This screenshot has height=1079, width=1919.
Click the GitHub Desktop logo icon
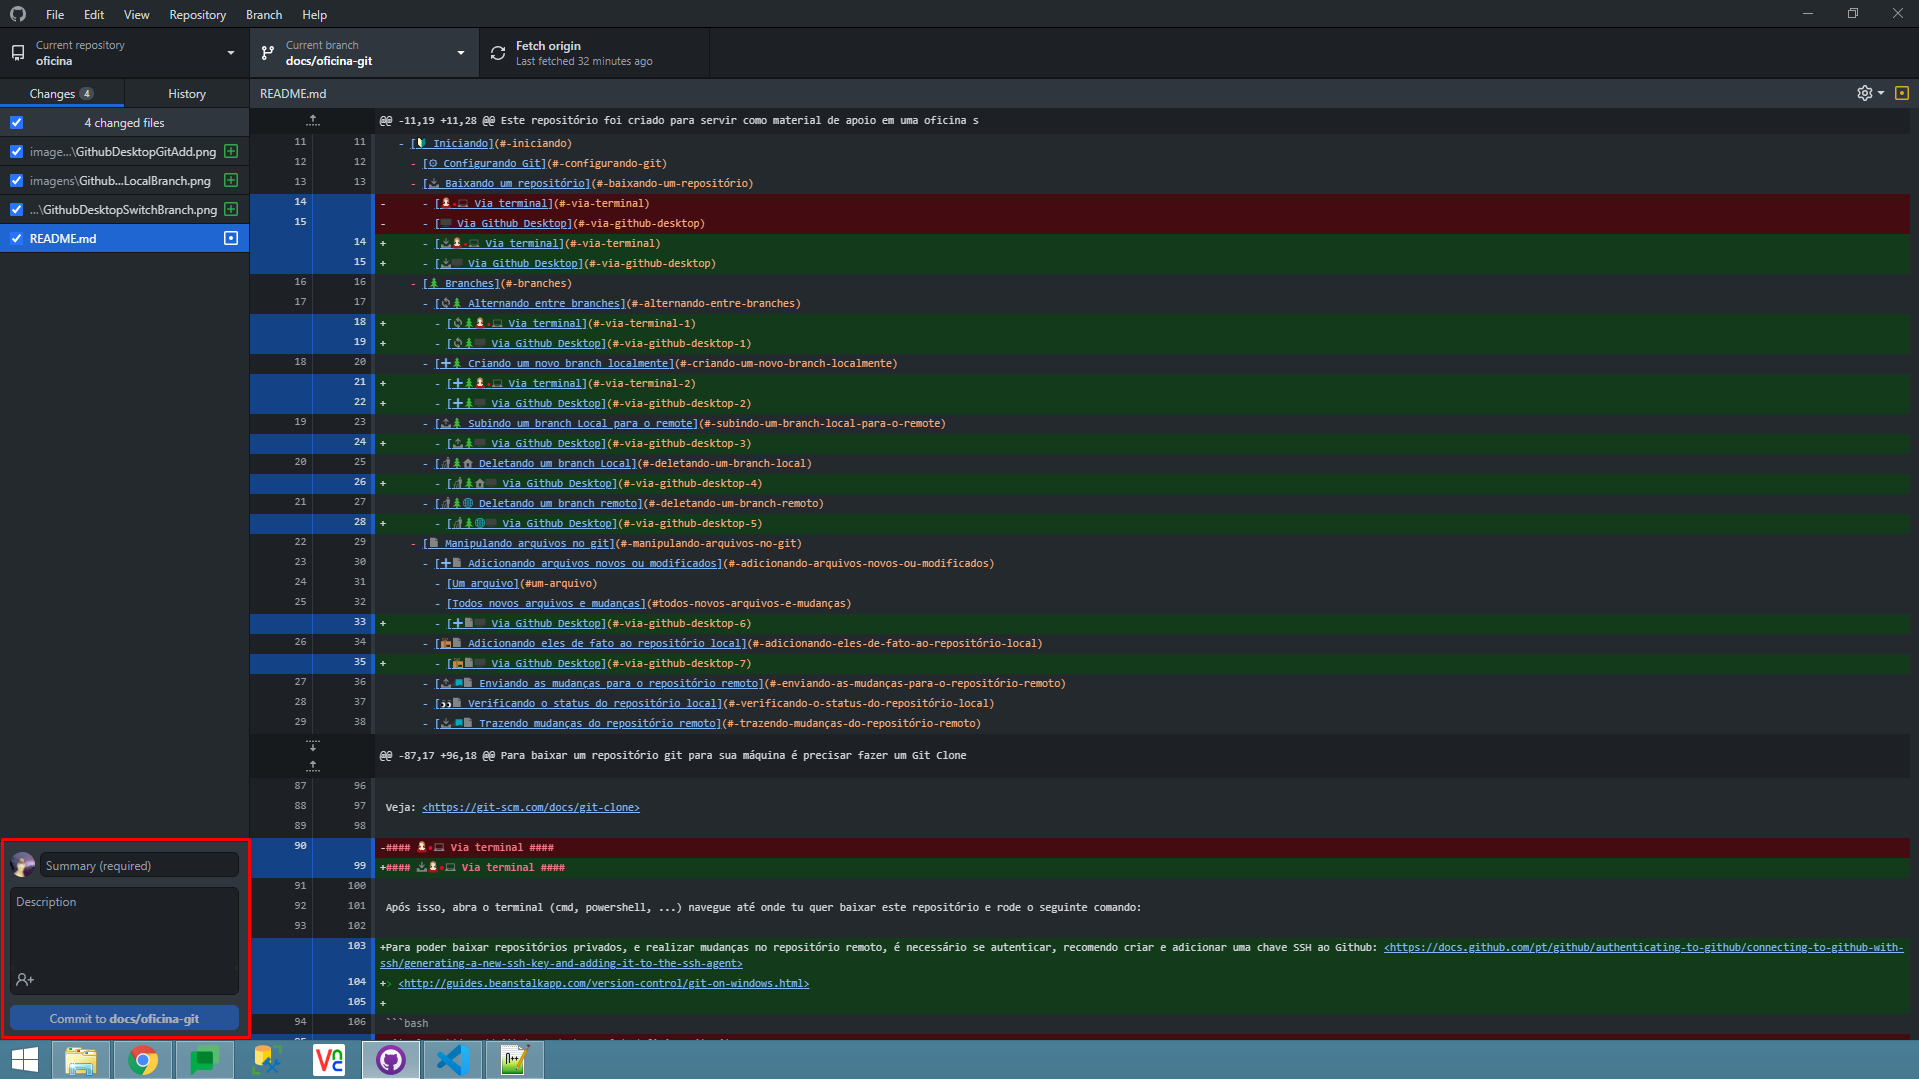(18, 14)
